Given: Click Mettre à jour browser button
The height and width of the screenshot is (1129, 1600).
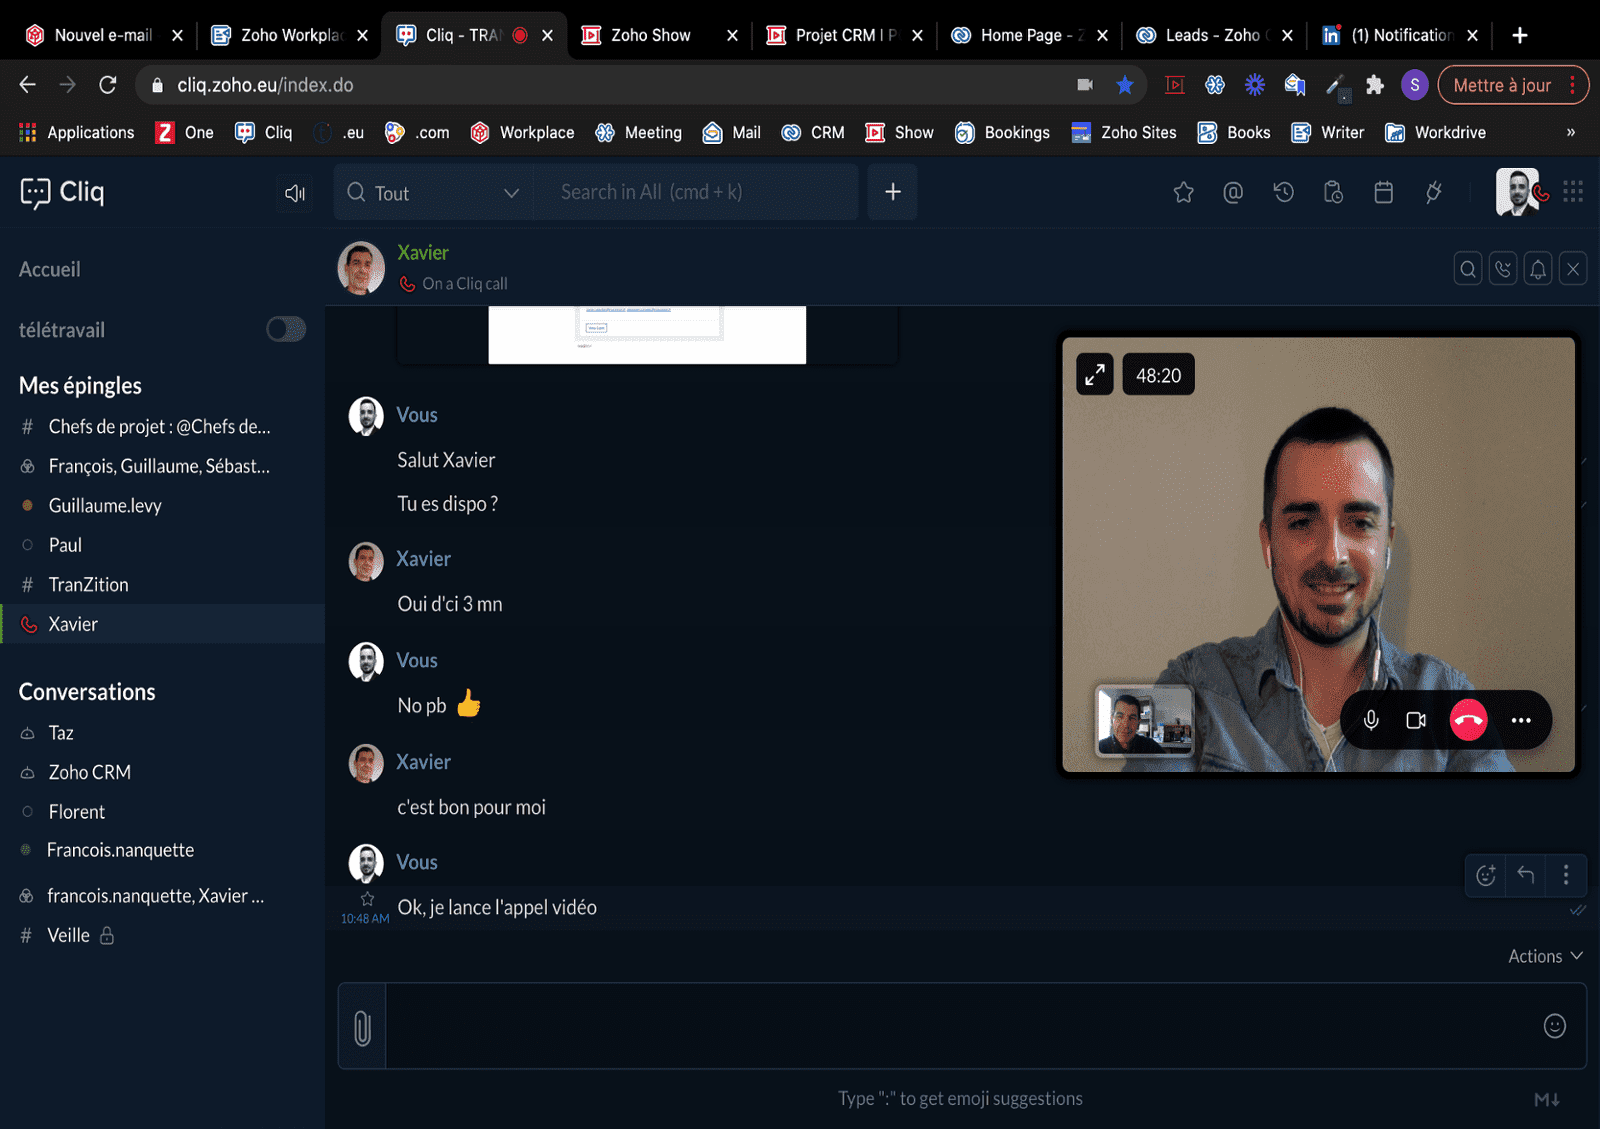Looking at the screenshot, I should coord(1502,85).
